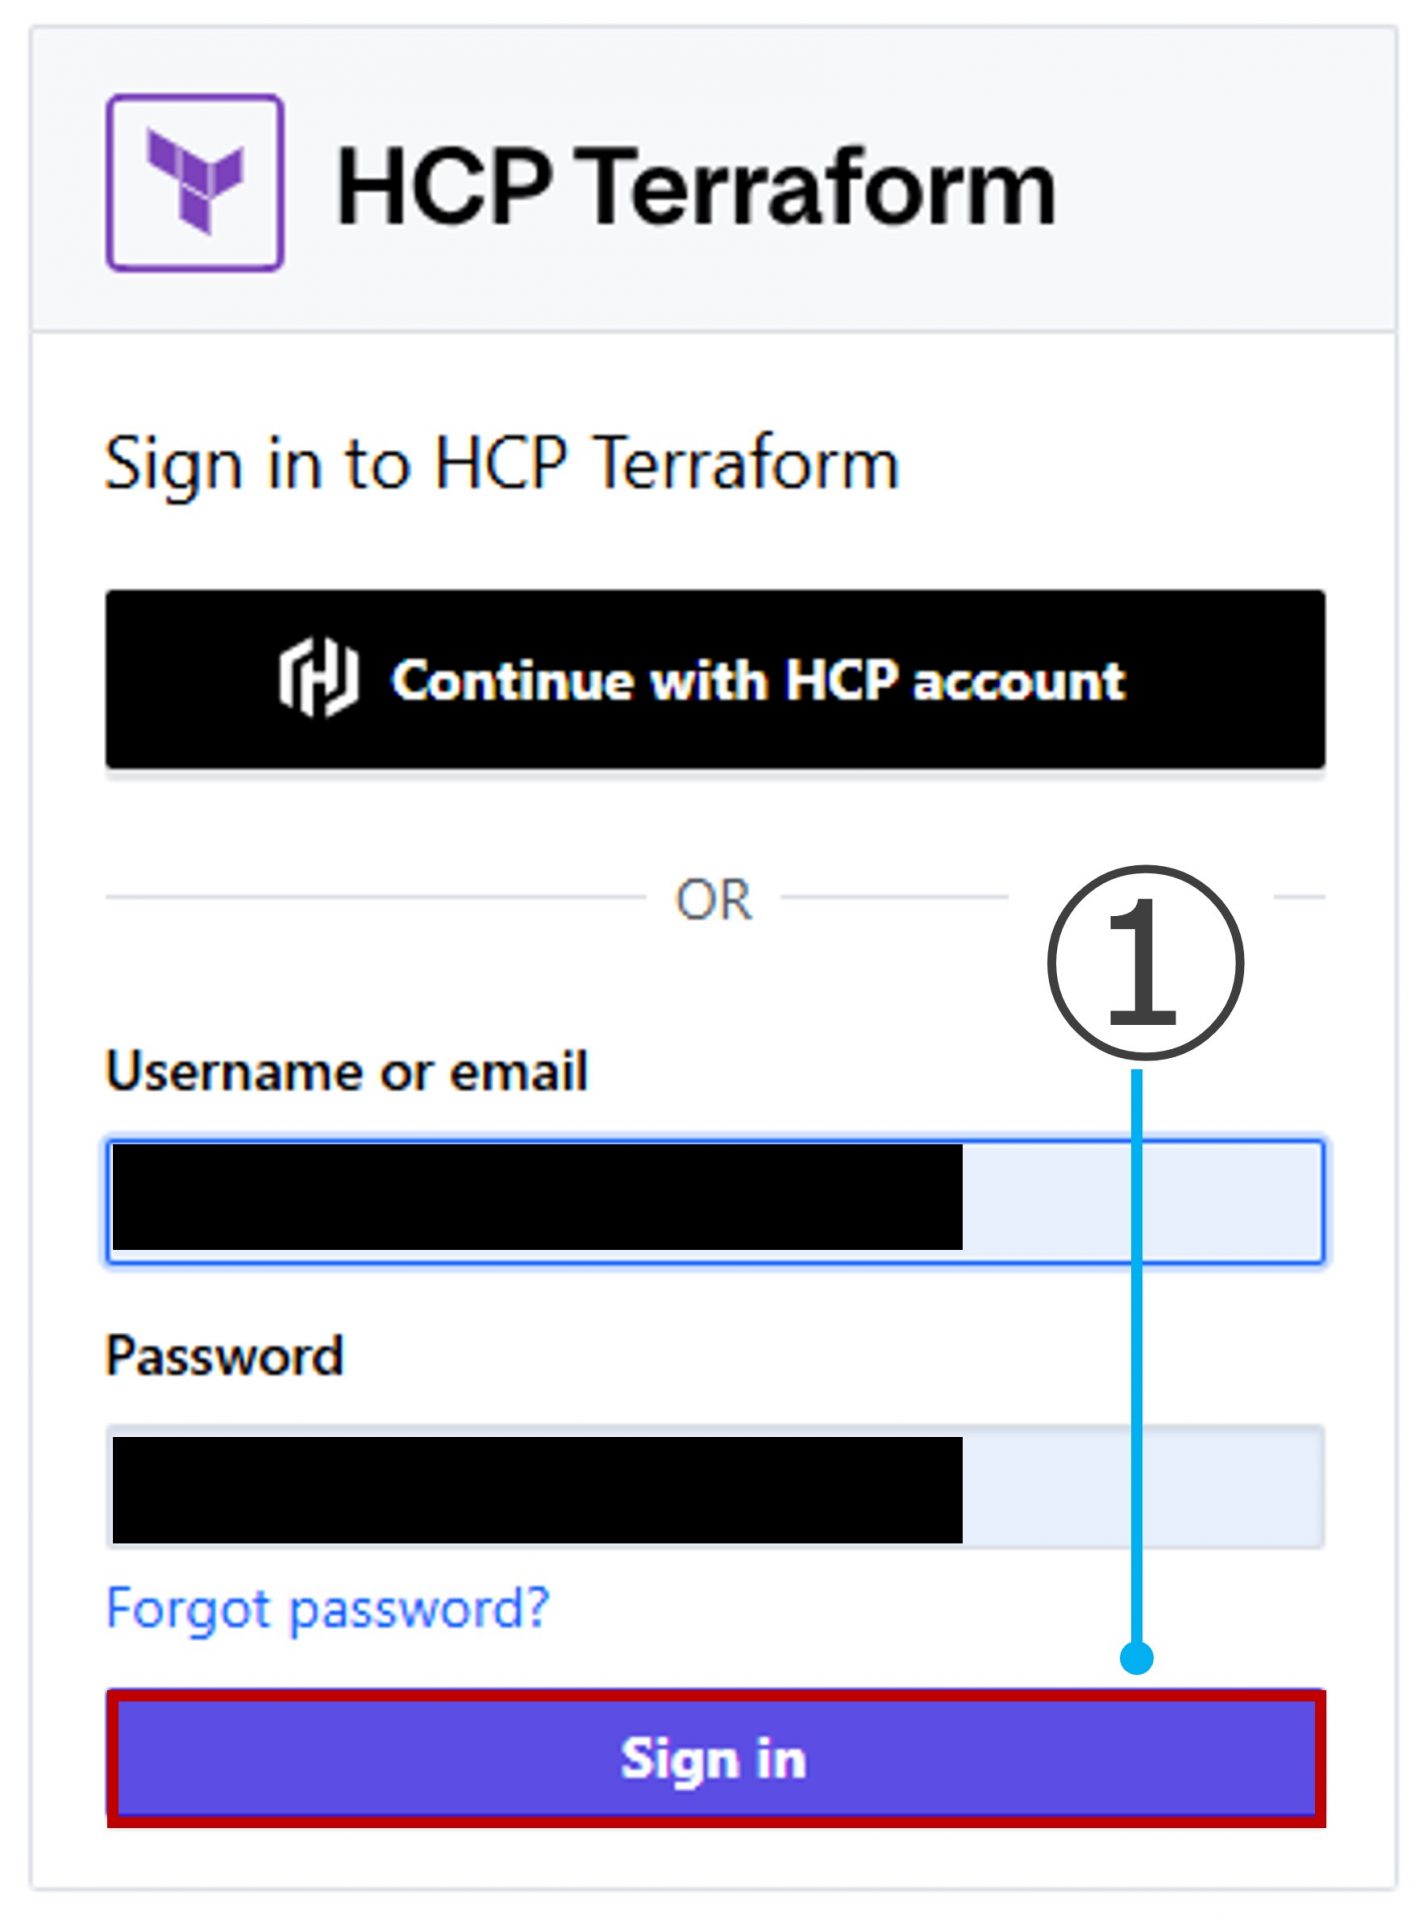The image size is (1415, 1920).
Task: Click the empty light-blue end of username field
Action: coord(1230,1200)
